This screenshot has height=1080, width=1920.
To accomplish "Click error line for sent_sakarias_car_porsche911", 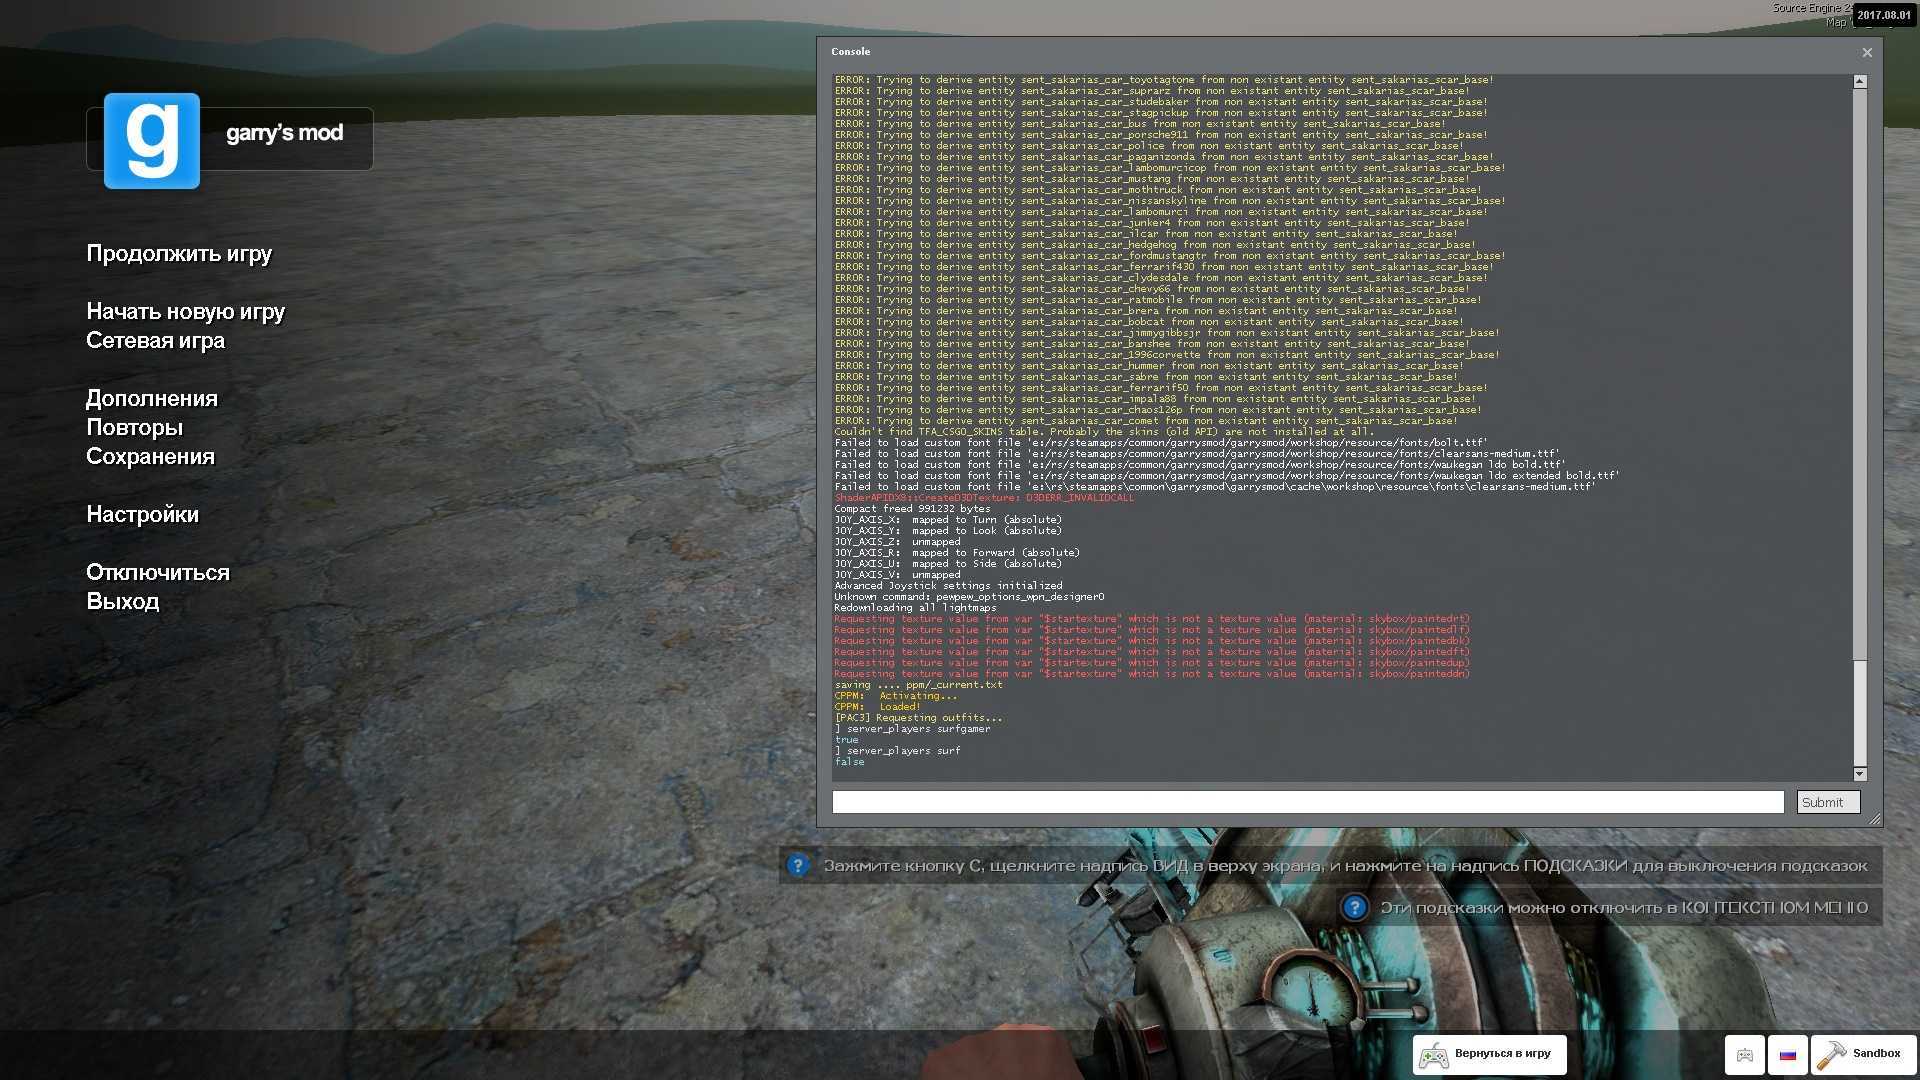I will click(x=1161, y=135).
